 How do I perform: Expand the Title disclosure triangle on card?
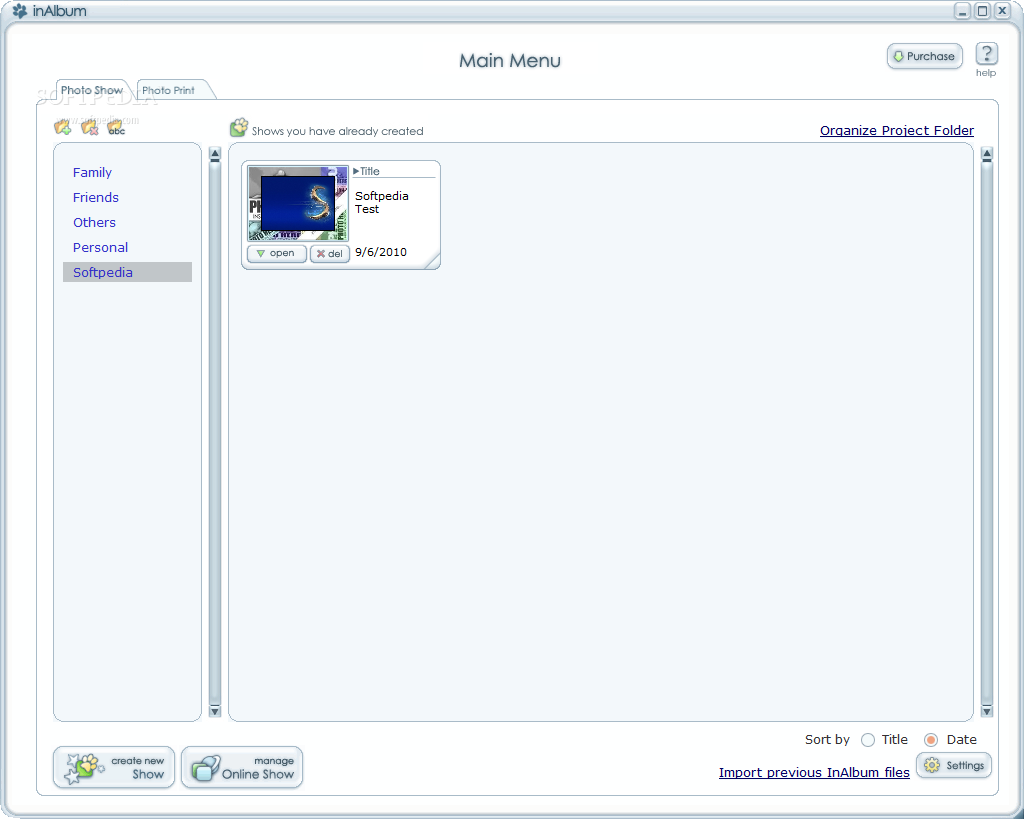pyautogui.click(x=356, y=171)
